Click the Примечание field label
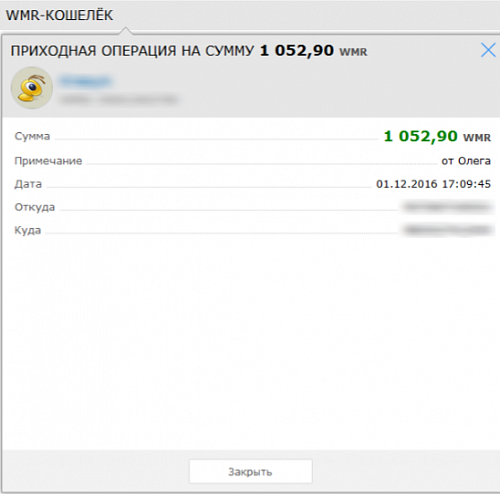The width and height of the screenshot is (500, 494). click(x=48, y=161)
